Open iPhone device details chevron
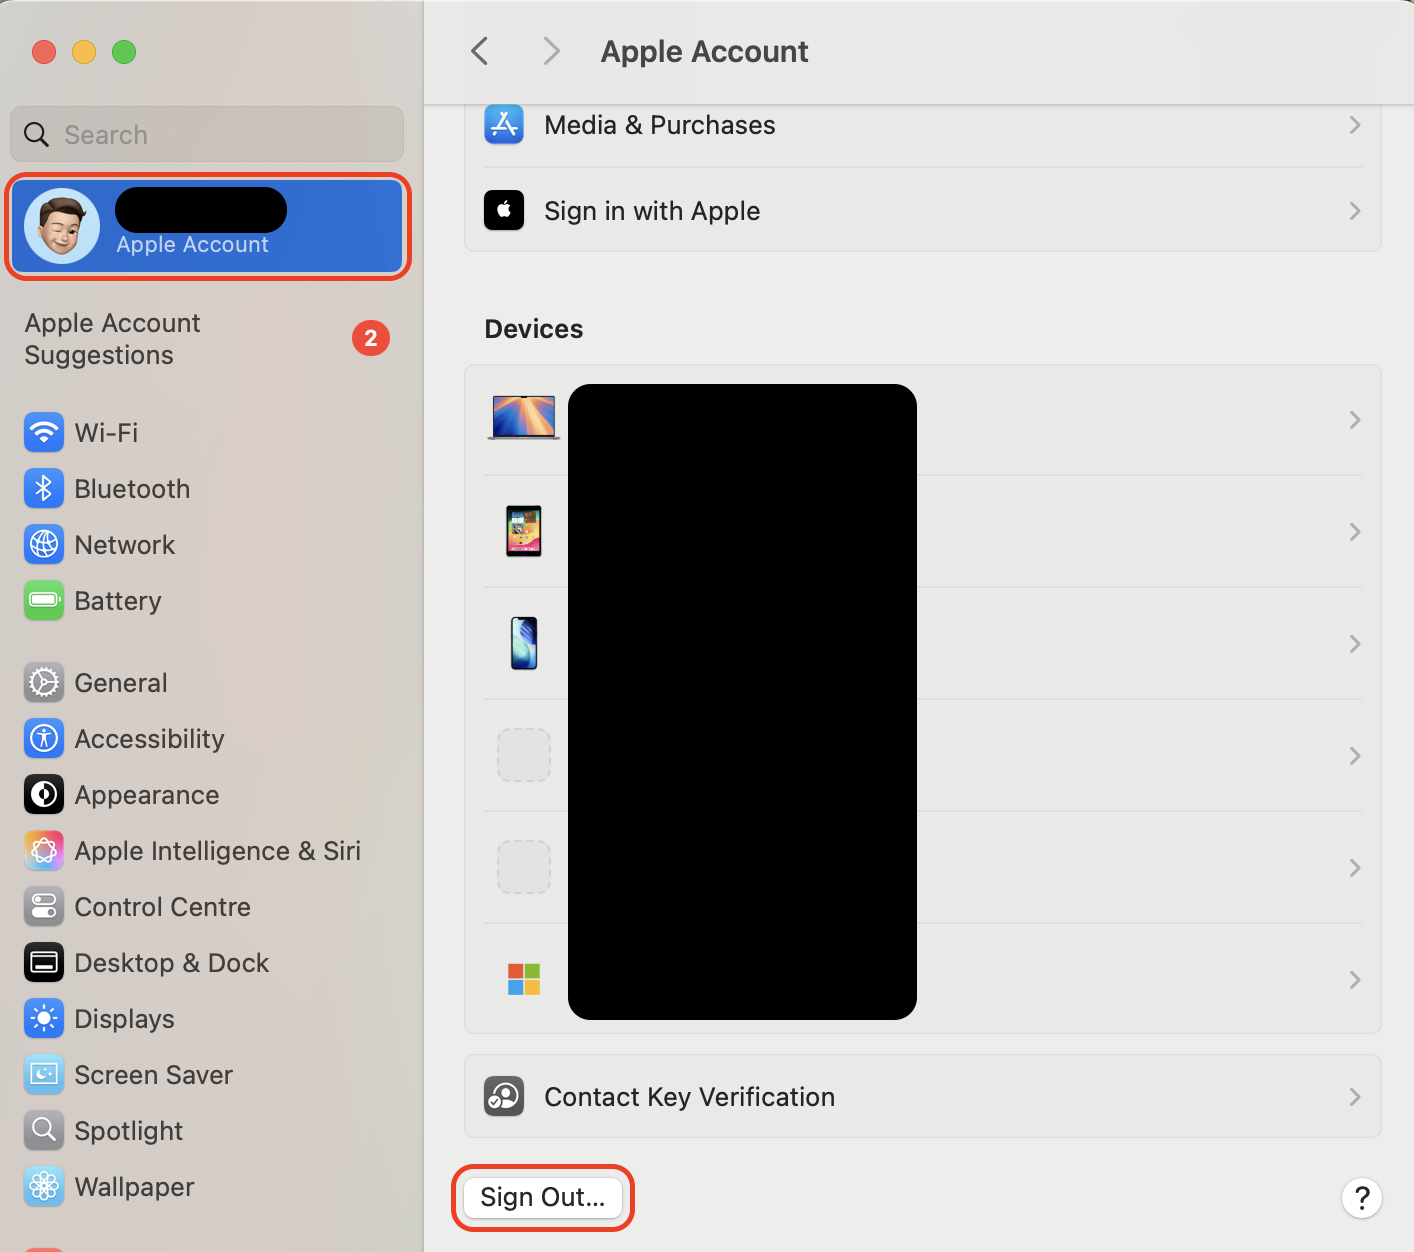Screen dimensions: 1414x1252 1355,644
